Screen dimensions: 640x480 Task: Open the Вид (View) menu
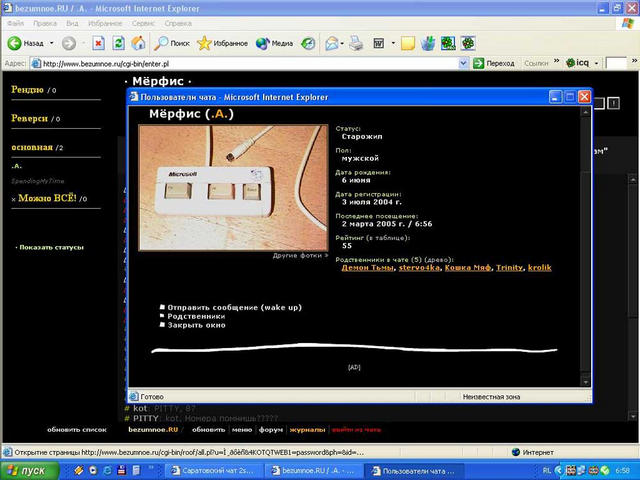tap(74, 22)
